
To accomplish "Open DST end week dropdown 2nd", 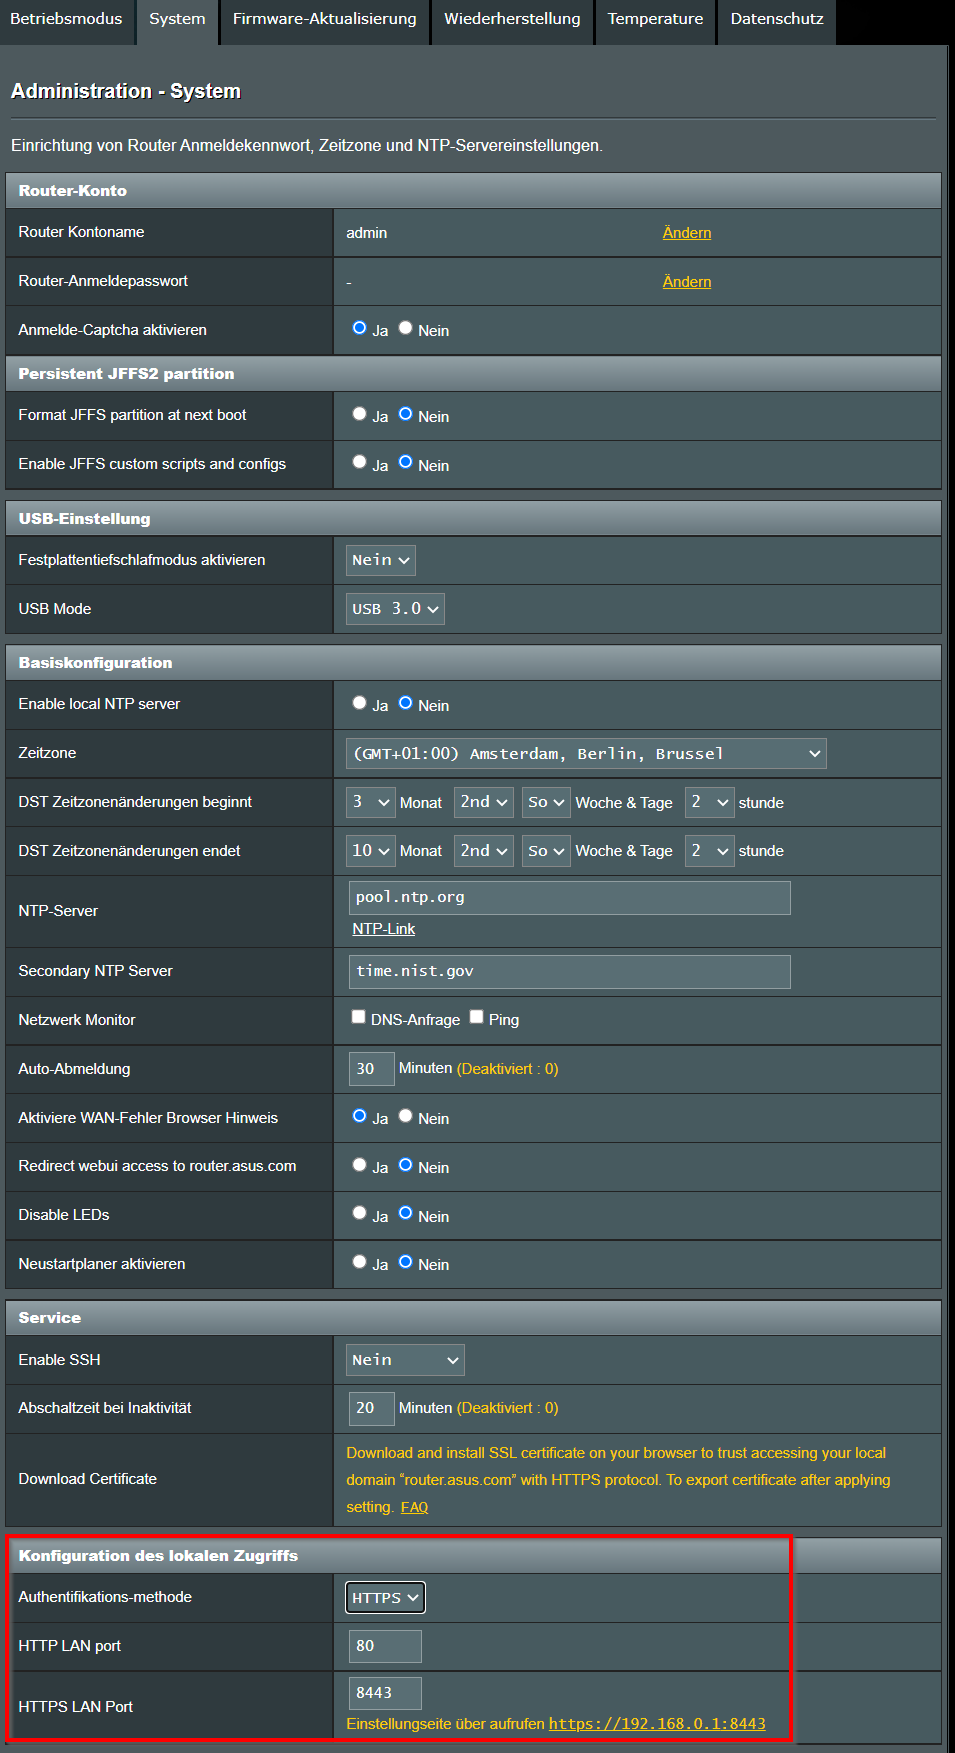I will pyautogui.click(x=484, y=851).
